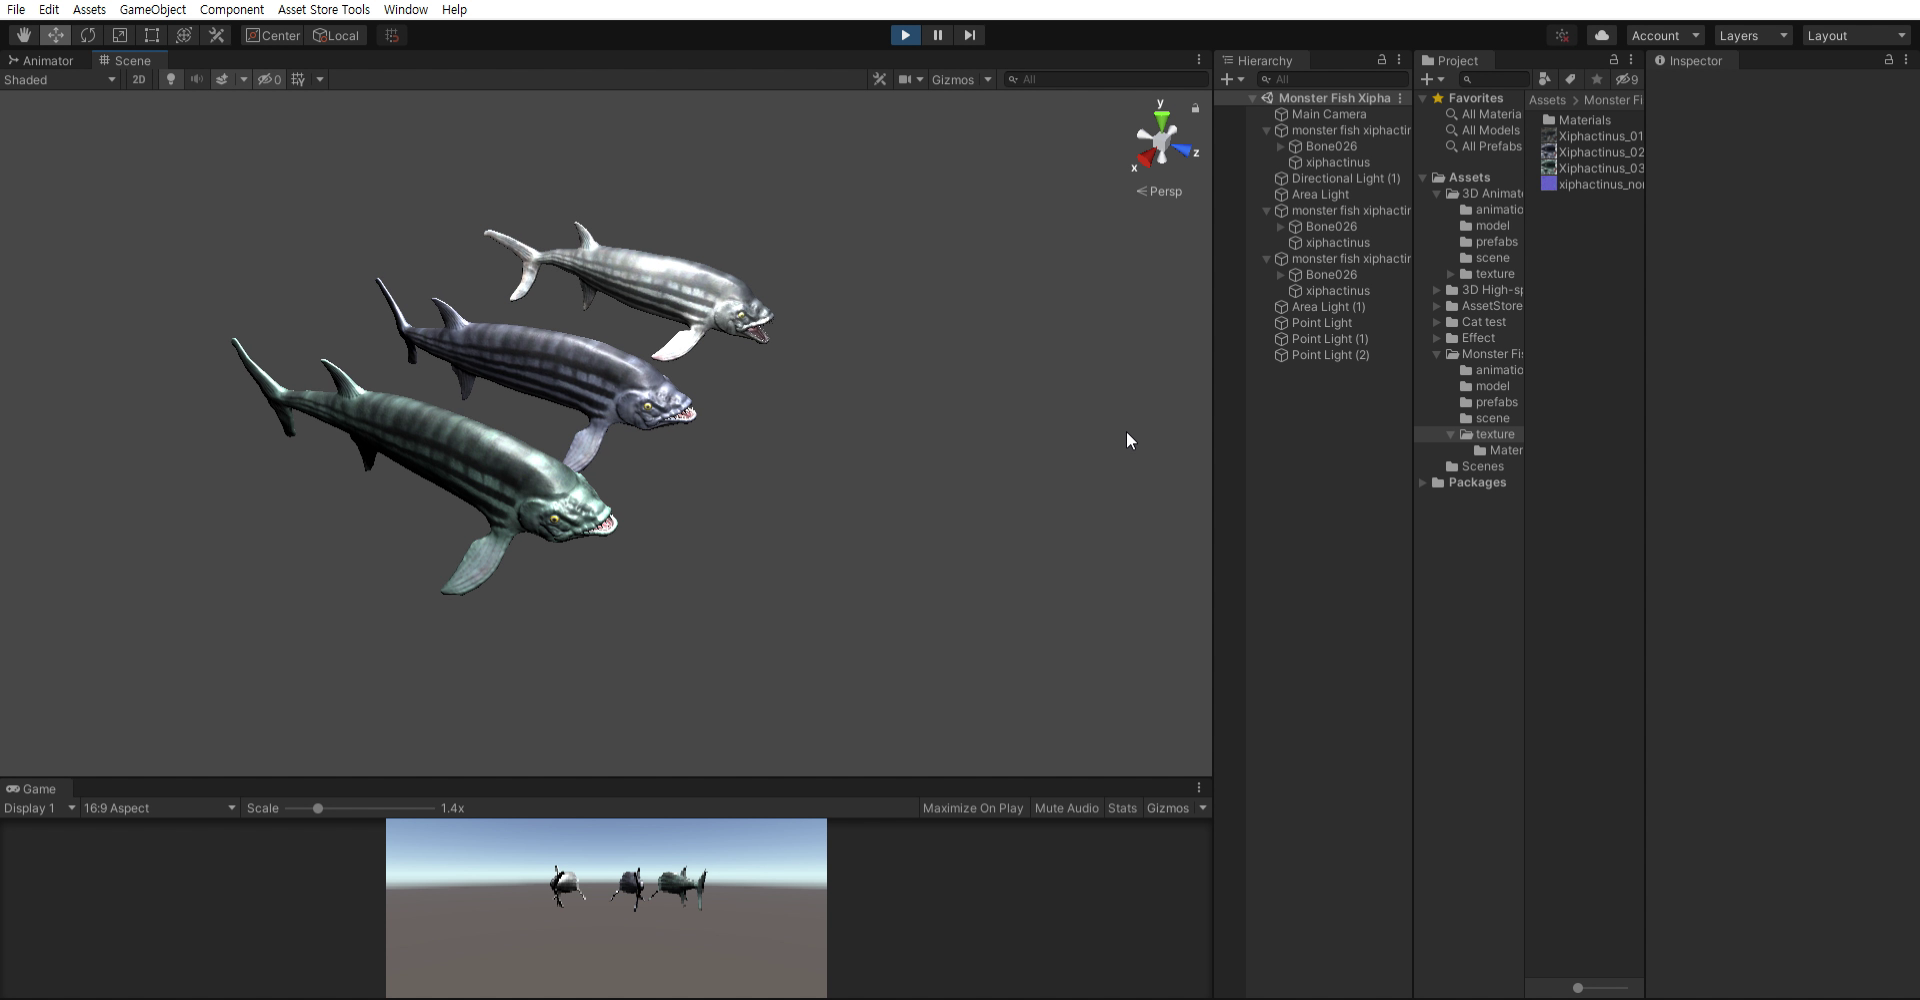
Task: Open Layout dropdown
Action: [x=1857, y=35]
